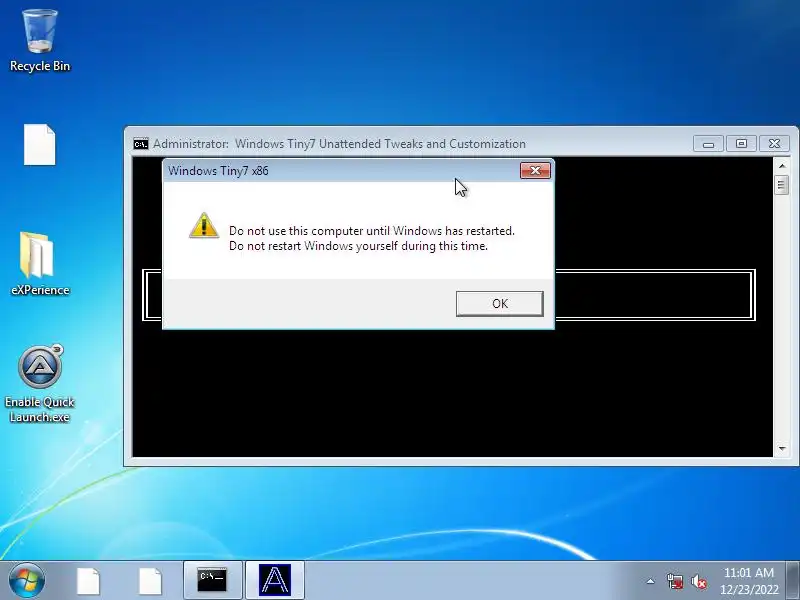800x600 pixels.
Task: Open the Recycle Bin desktop icon
Action: (40, 41)
